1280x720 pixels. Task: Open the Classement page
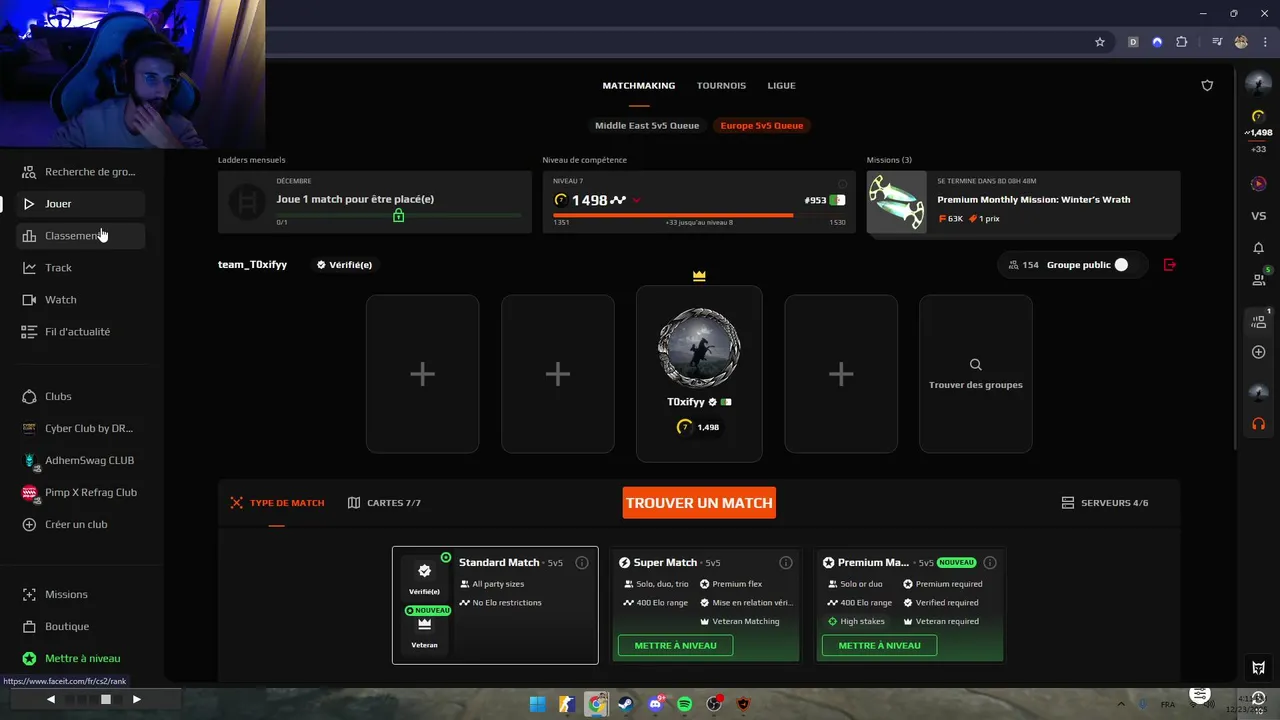click(x=81, y=236)
